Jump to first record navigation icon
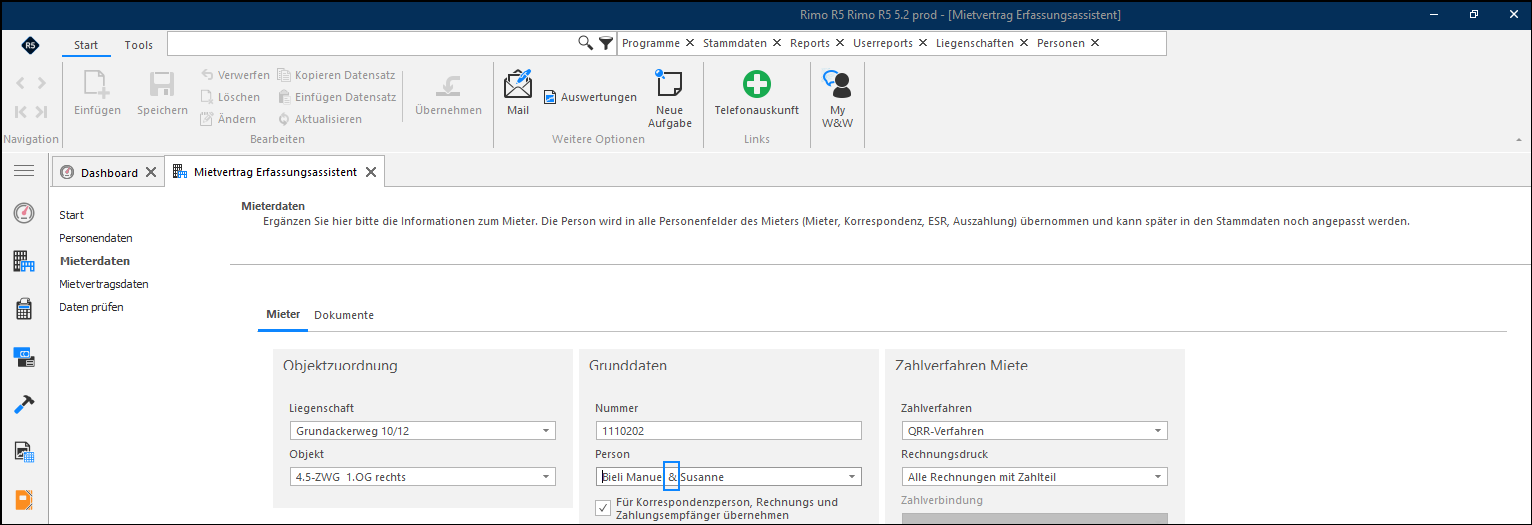 [21, 112]
